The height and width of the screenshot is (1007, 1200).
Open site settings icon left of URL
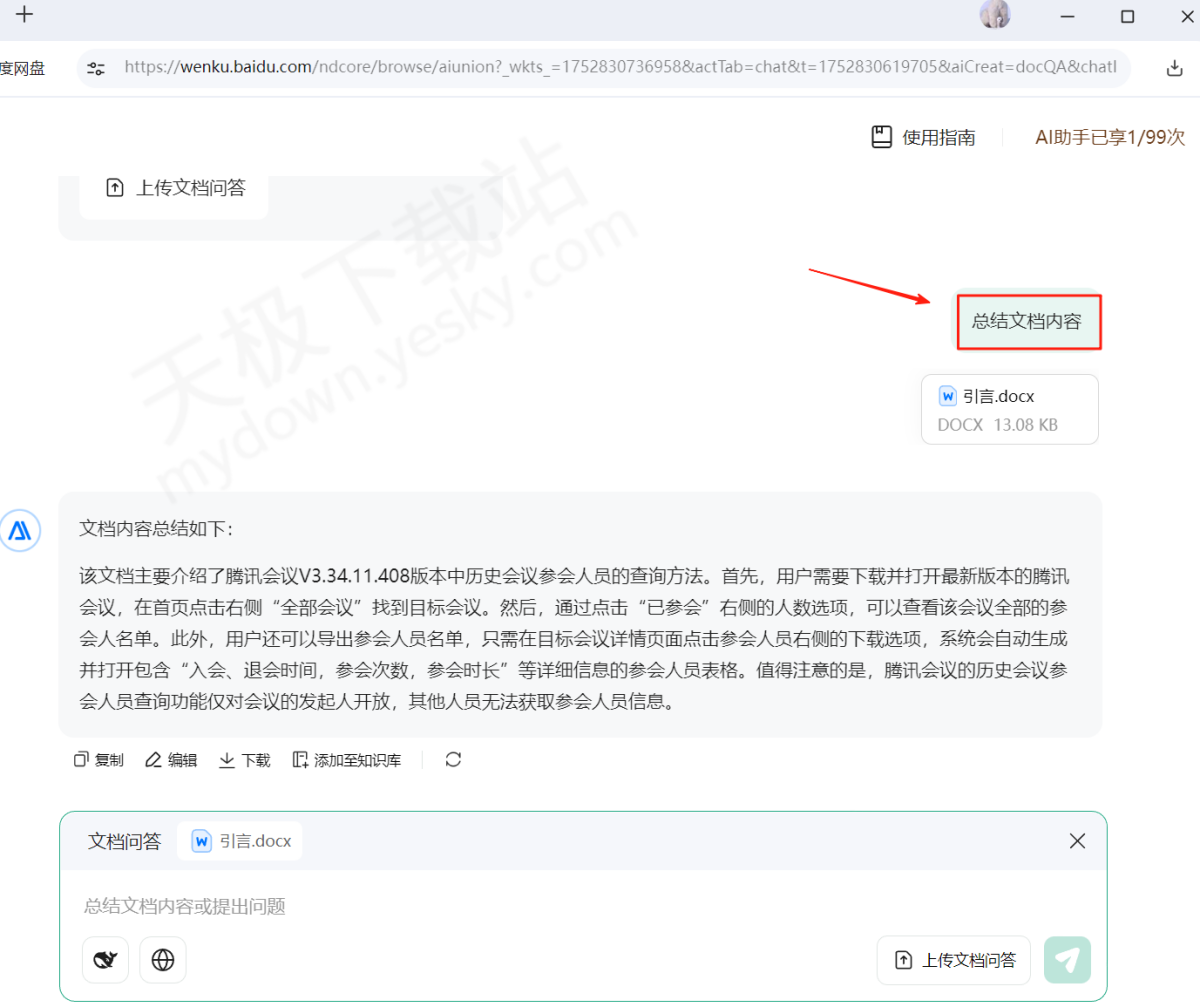click(x=96, y=68)
